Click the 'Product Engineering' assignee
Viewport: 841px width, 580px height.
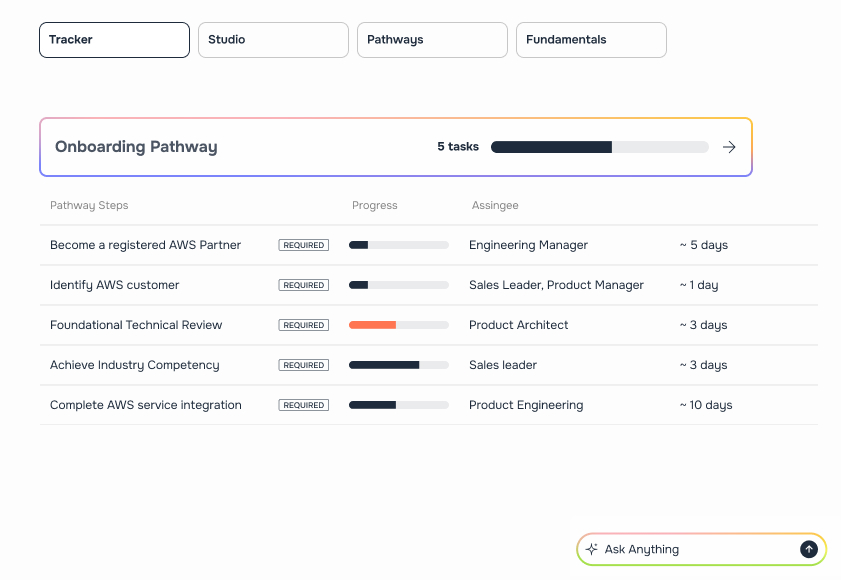tap(526, 405)
